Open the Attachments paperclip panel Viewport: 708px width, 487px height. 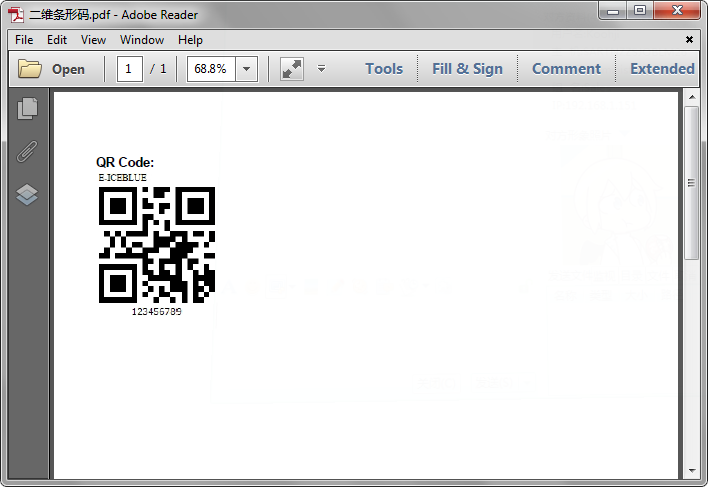coord(27,151)
